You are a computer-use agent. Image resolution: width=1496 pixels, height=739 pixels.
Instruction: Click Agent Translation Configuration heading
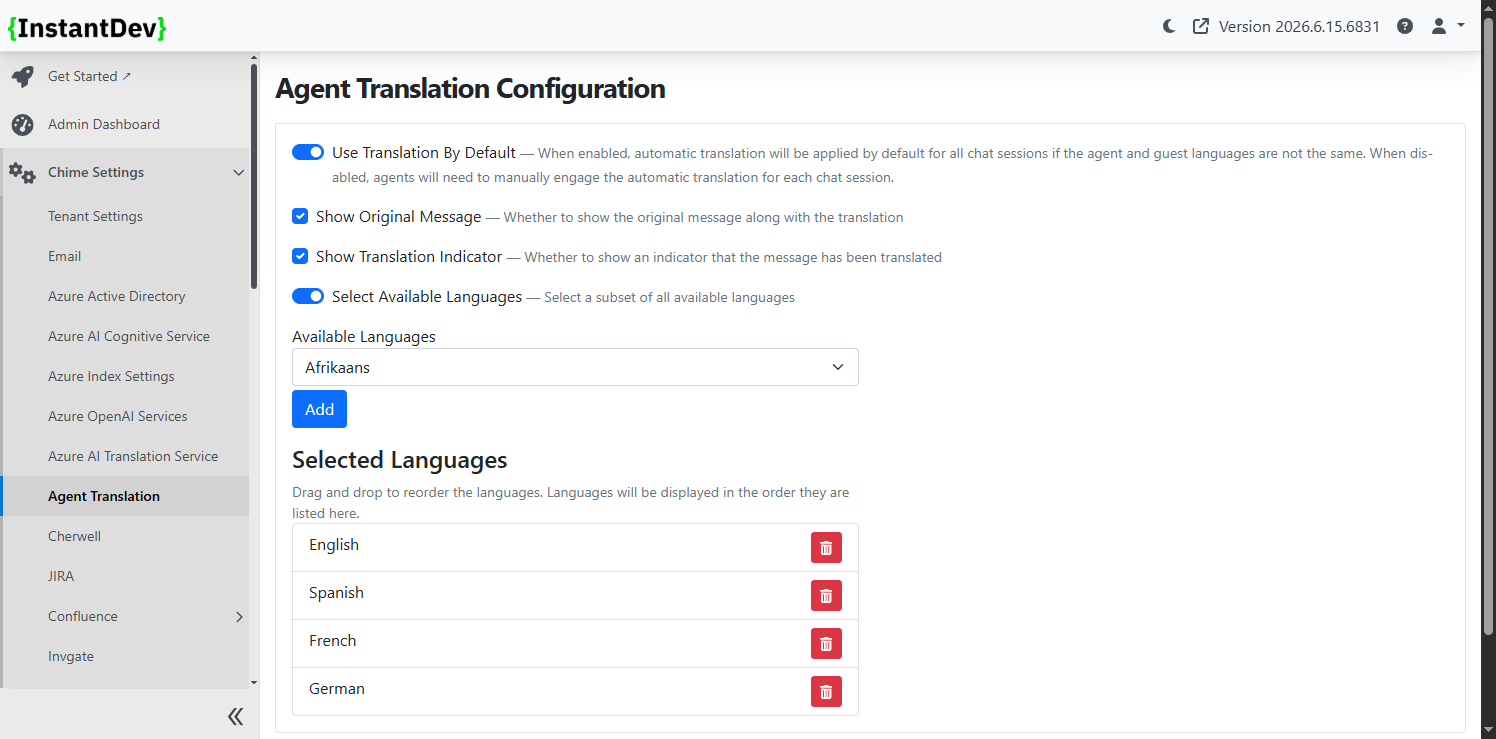[470, 88]
